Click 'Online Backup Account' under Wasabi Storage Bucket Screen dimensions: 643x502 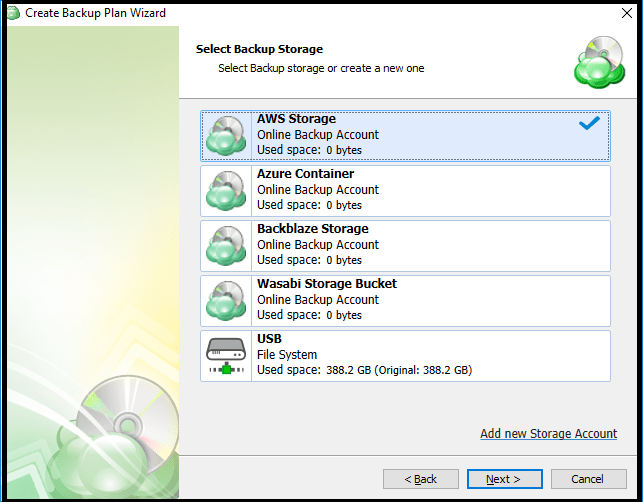(318, 299)
